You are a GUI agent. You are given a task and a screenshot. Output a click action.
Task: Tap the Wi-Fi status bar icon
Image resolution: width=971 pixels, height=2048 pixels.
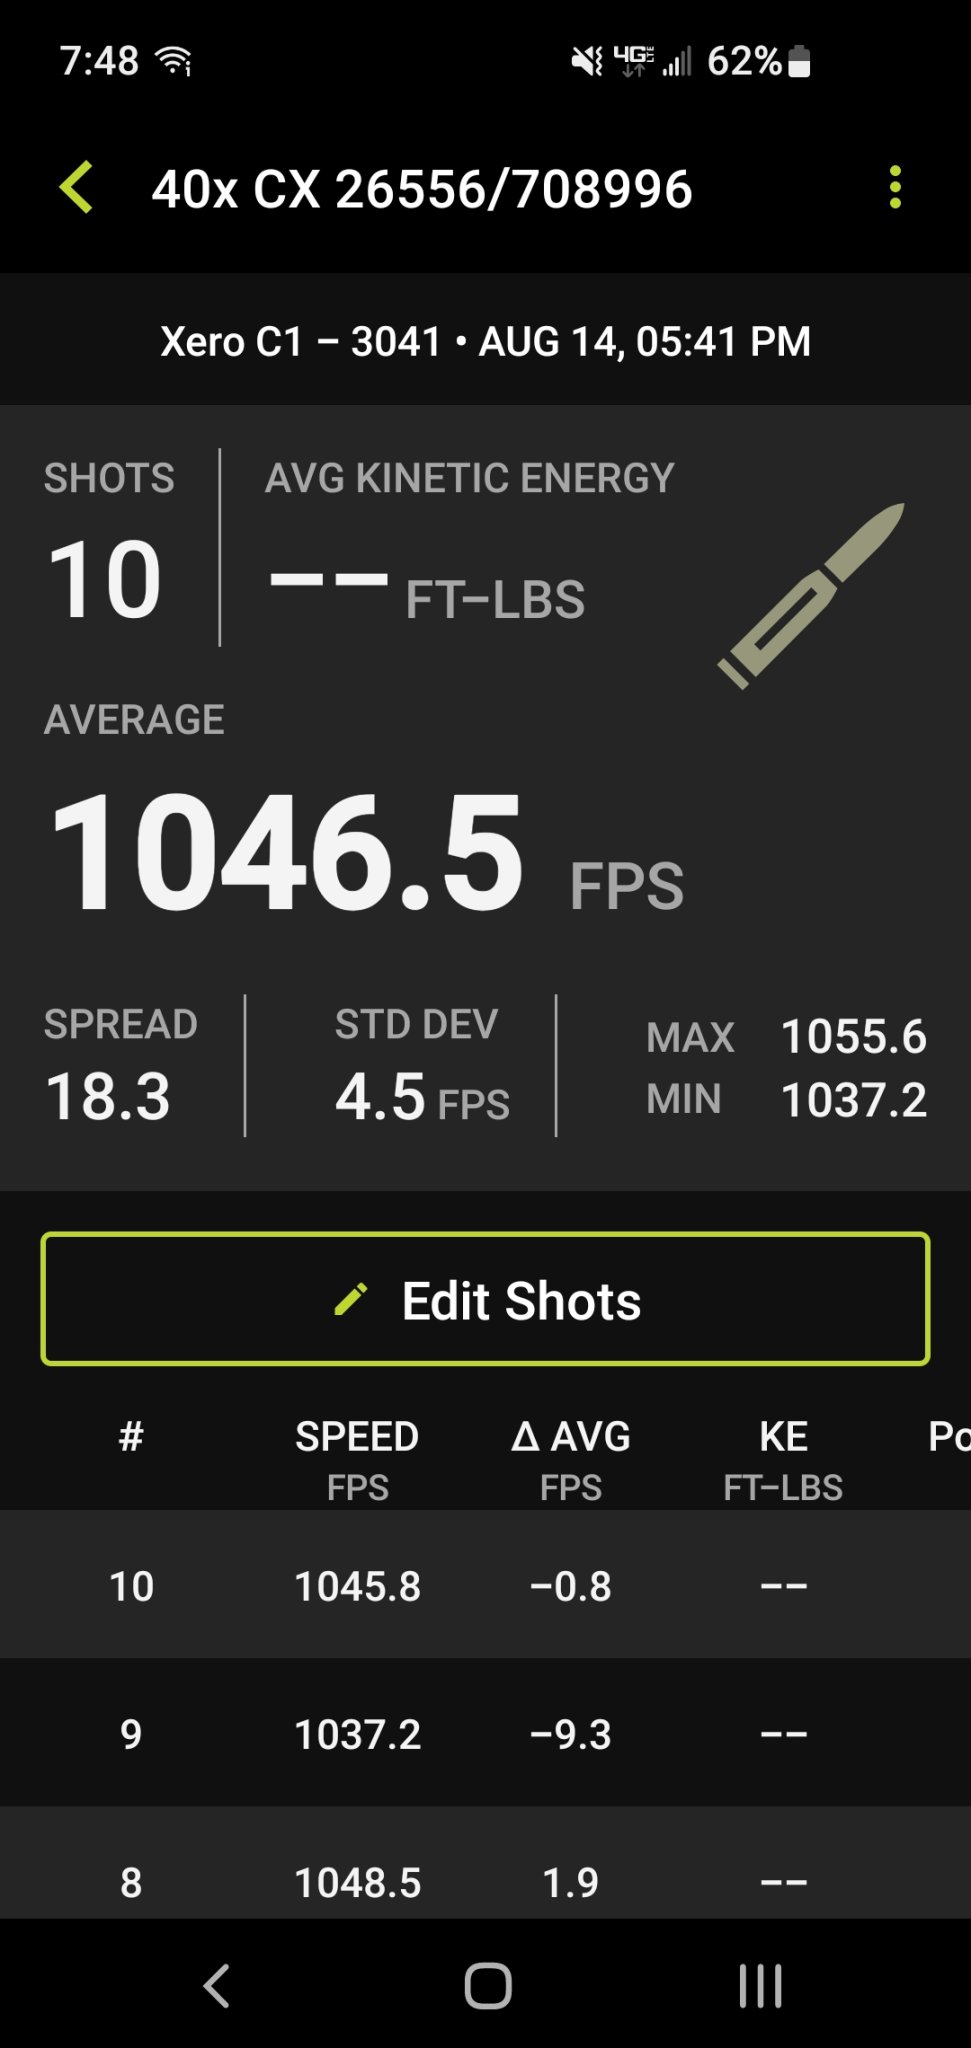(175, 62)
